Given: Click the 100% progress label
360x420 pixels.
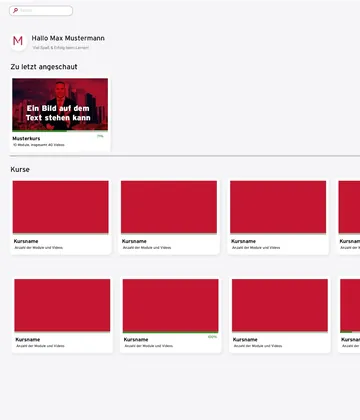Looking at the screenshot, I should (x=212, y=337).
